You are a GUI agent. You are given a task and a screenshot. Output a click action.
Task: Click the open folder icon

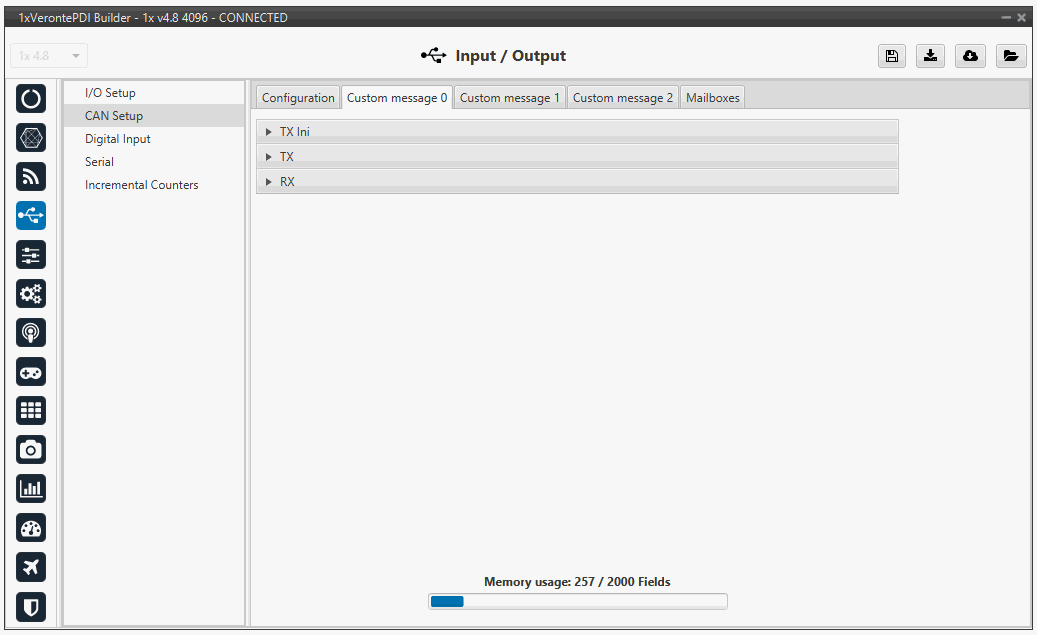(x=1010, y=56)
